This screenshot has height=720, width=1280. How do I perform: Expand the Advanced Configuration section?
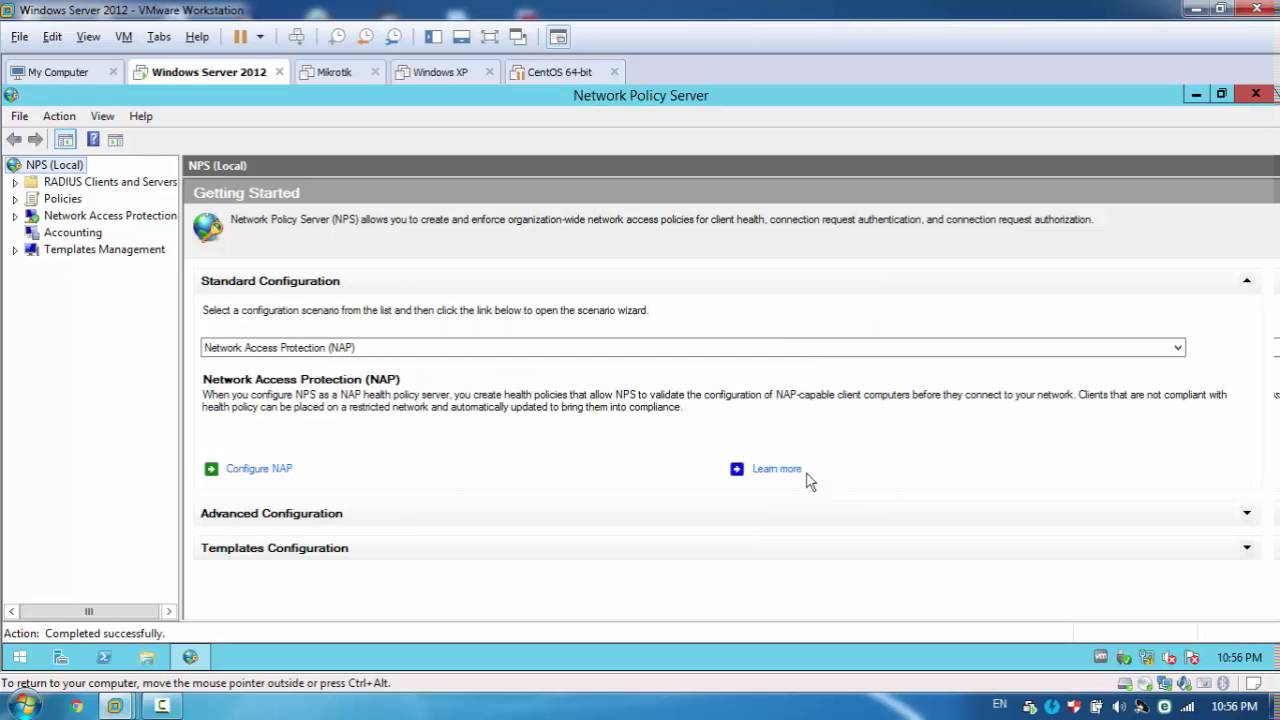point(1247,513)
